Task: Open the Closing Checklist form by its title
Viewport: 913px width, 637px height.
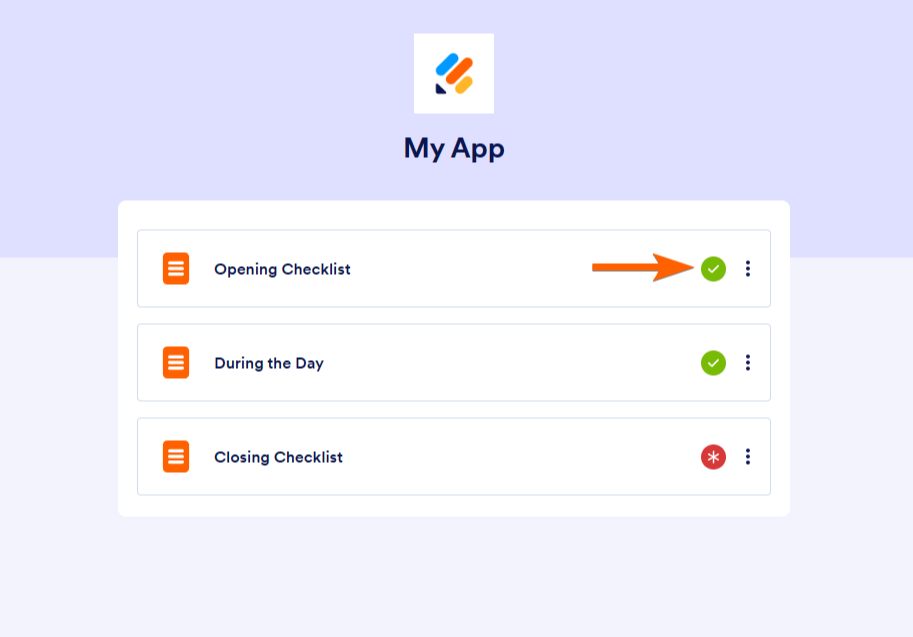Action: point(278,457)
